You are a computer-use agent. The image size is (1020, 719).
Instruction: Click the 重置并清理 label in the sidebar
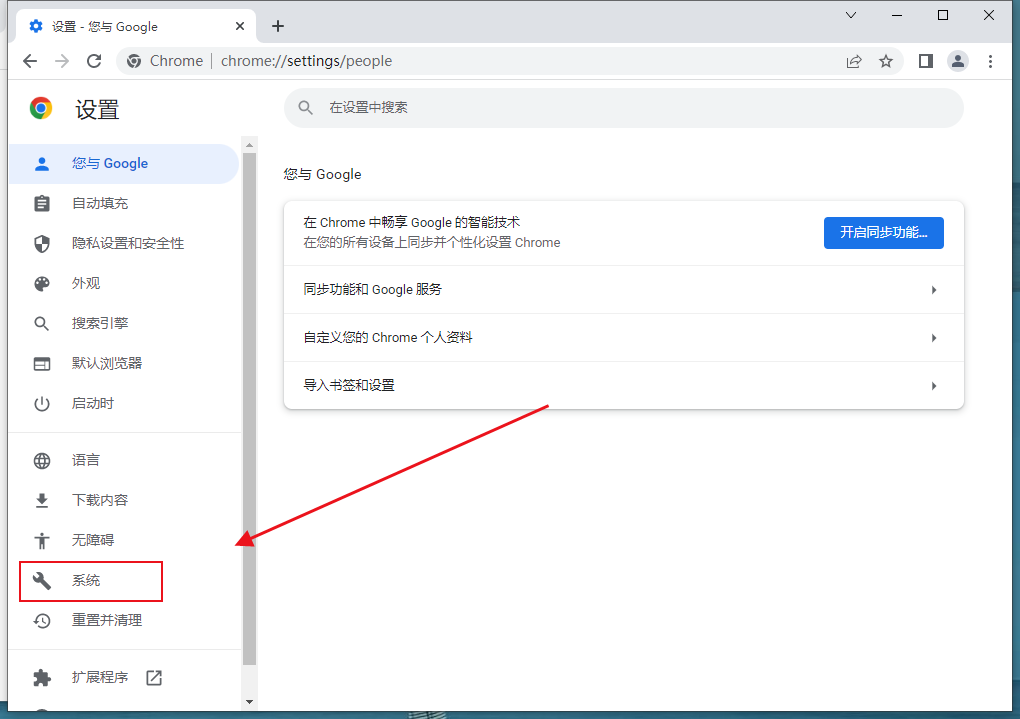(x=107, y=621)
